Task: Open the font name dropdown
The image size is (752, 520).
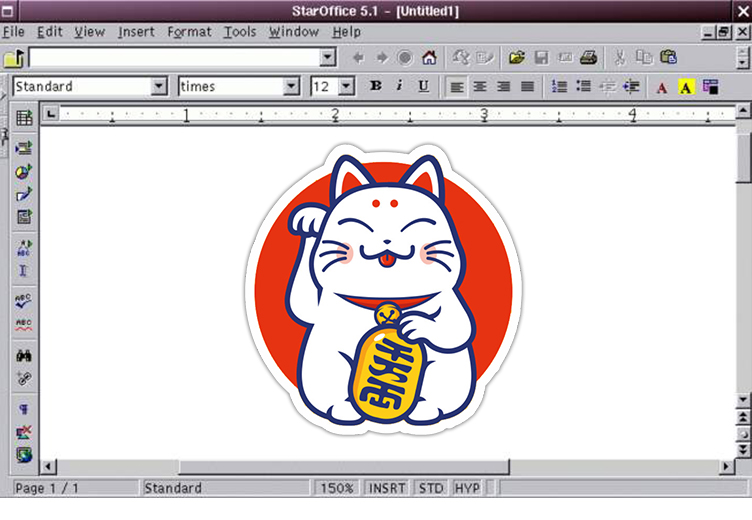Action: (x=291, y=87)
